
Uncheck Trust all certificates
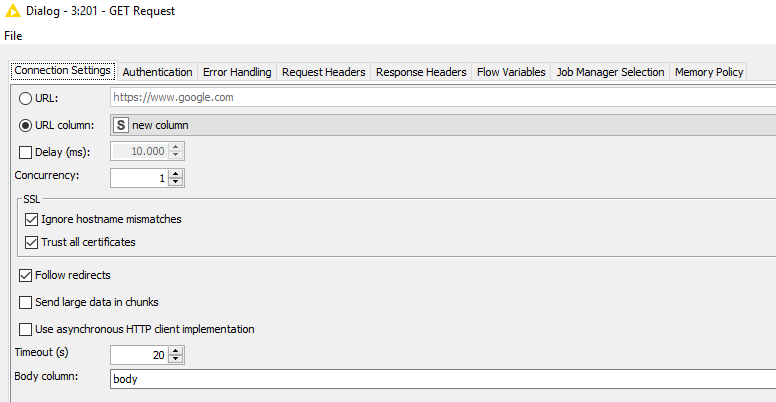click(x=31, y=242)
